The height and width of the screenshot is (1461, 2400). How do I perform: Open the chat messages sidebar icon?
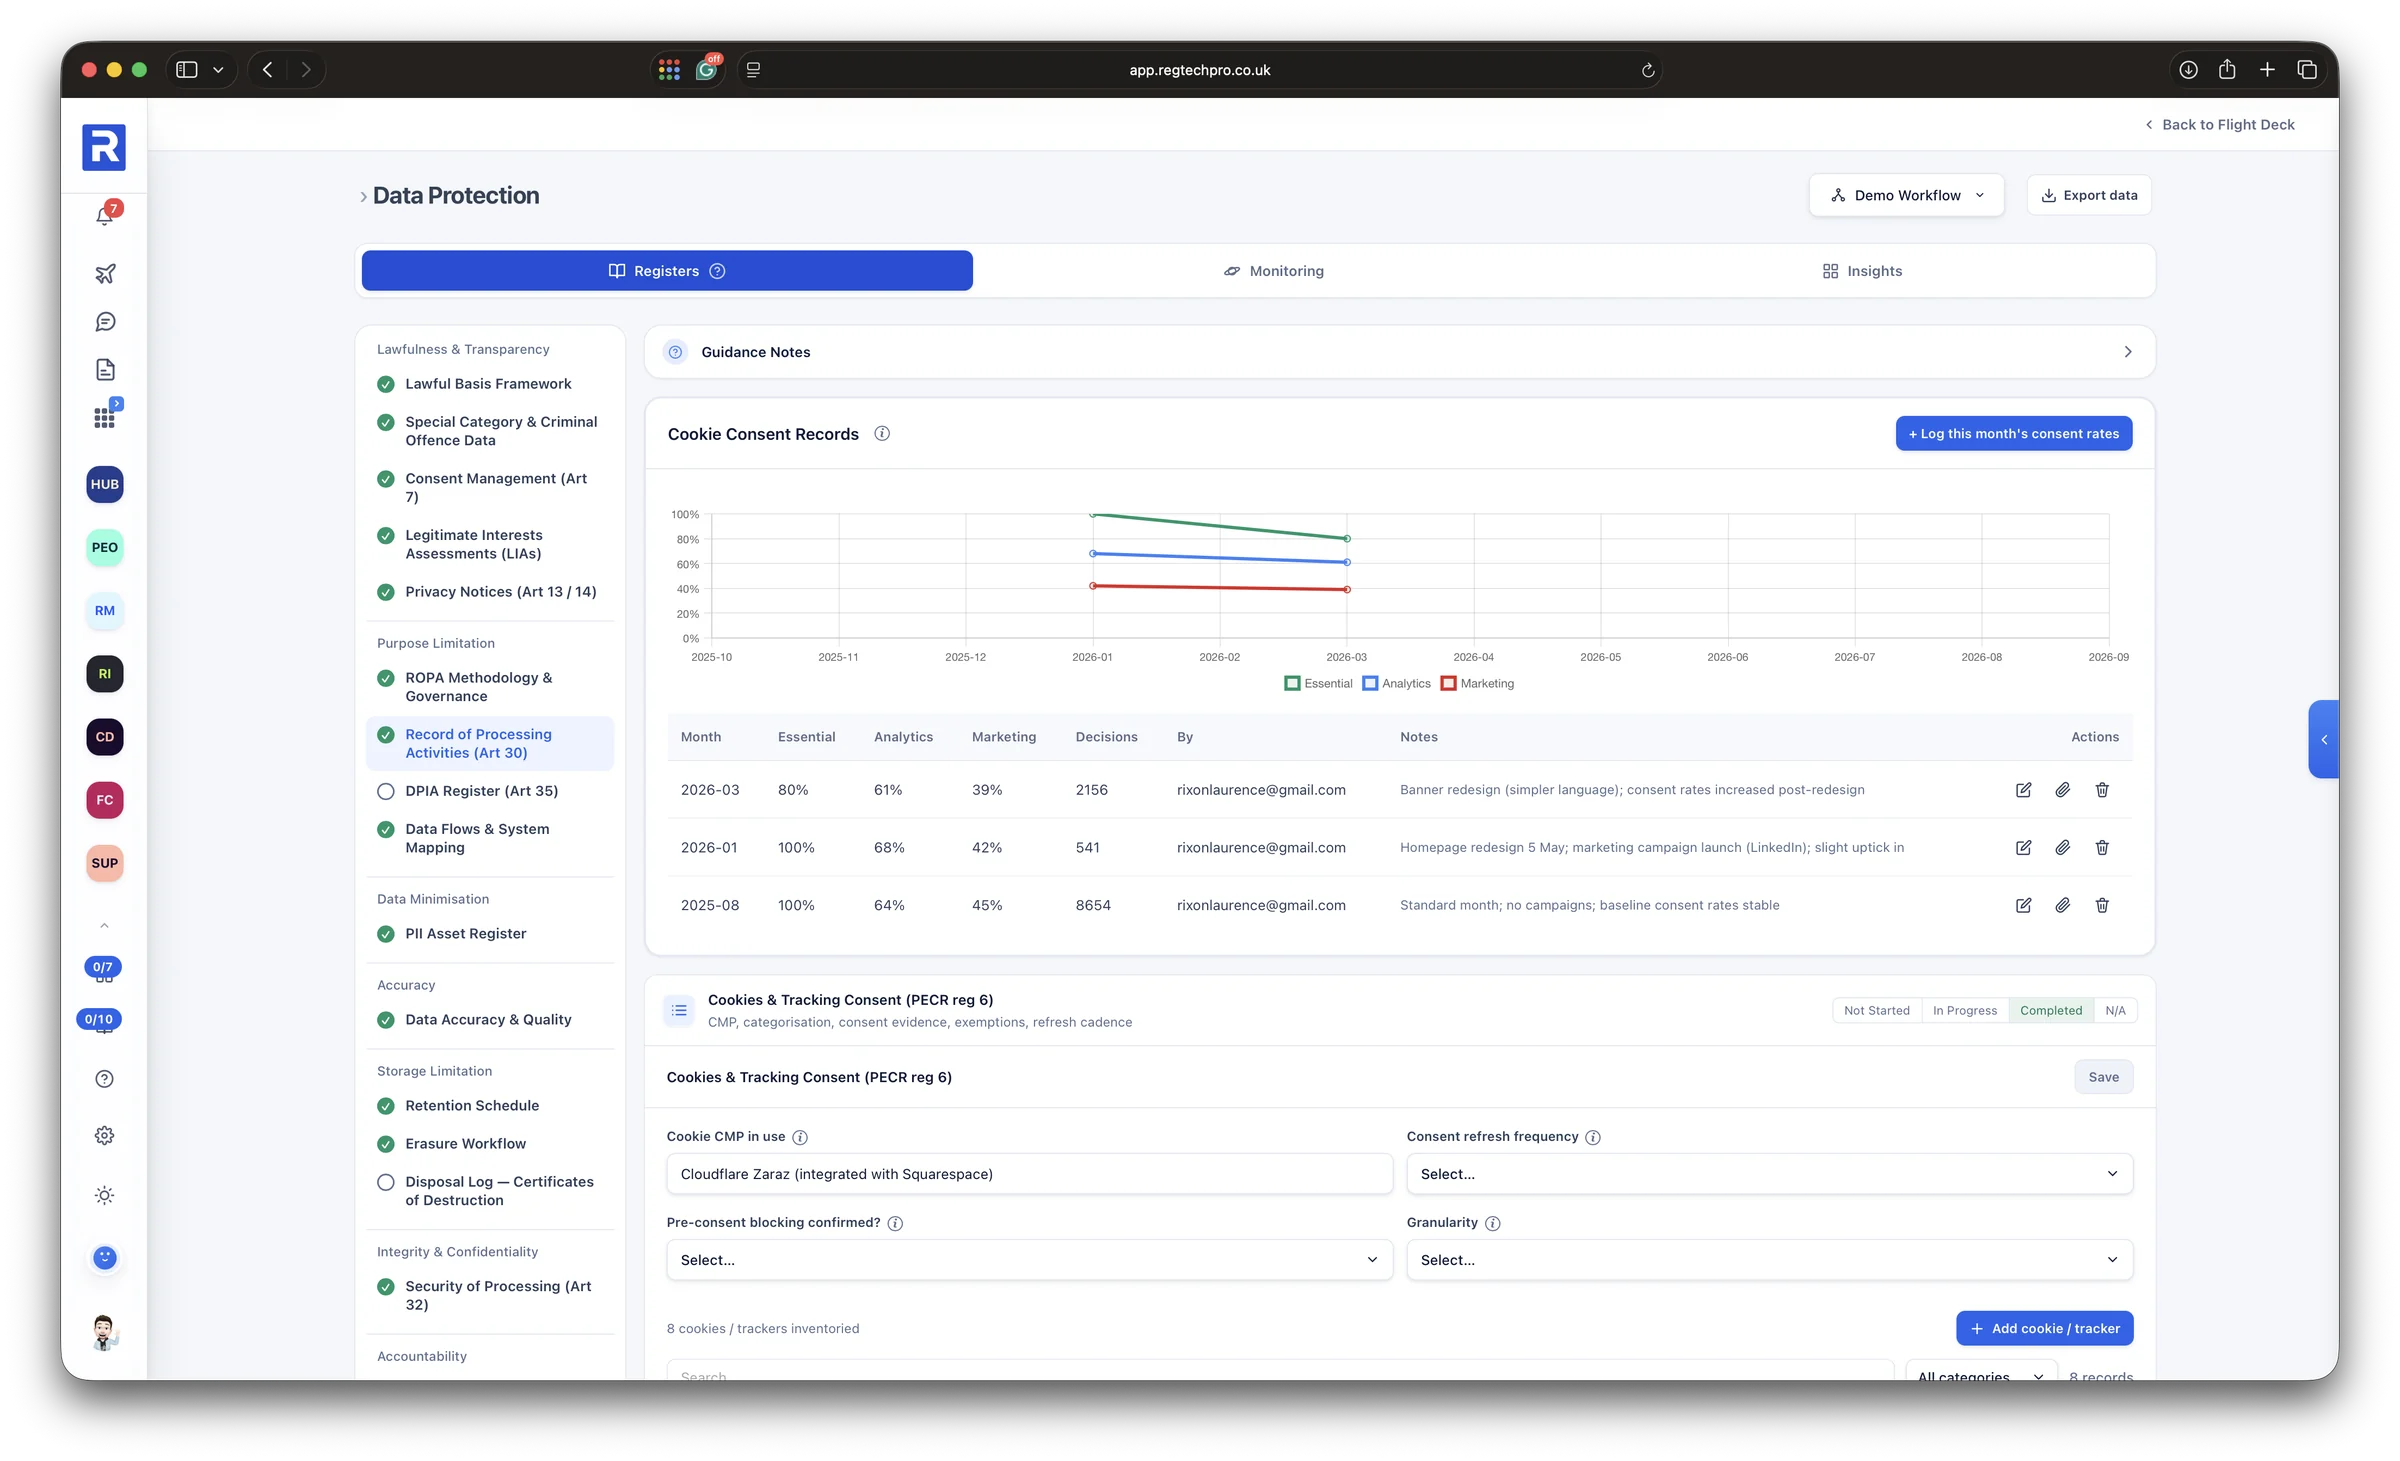pyautogui.click(x=105, y=322)
